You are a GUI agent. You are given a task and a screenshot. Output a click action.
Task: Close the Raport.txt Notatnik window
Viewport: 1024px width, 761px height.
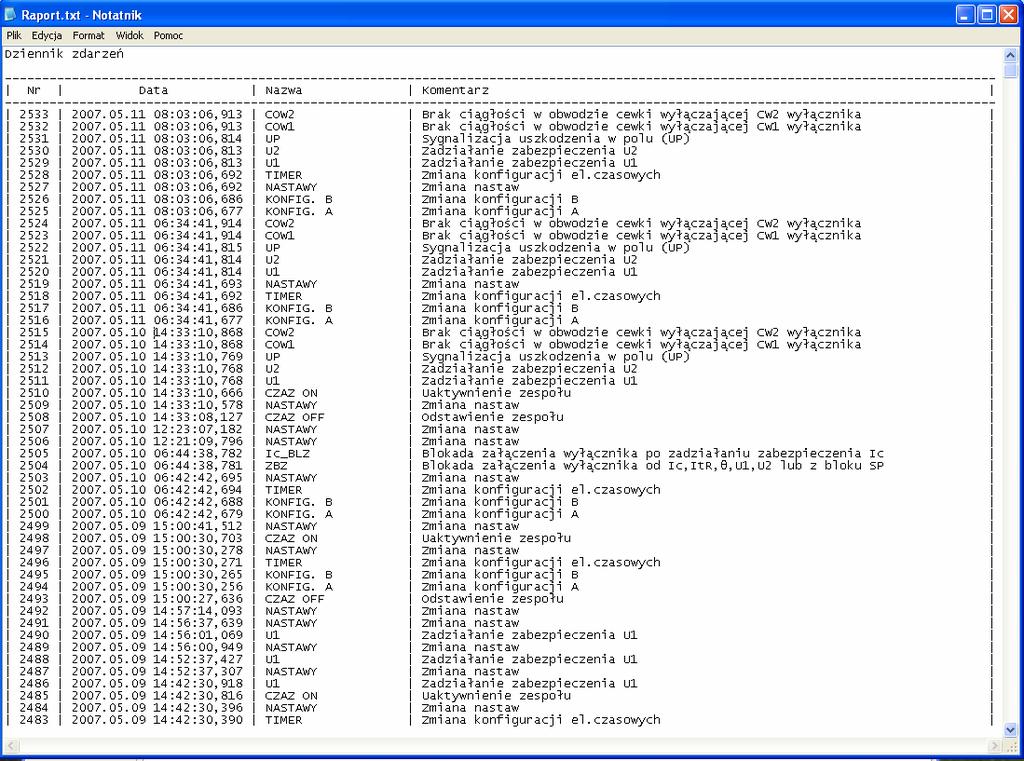pos(1009,14)
